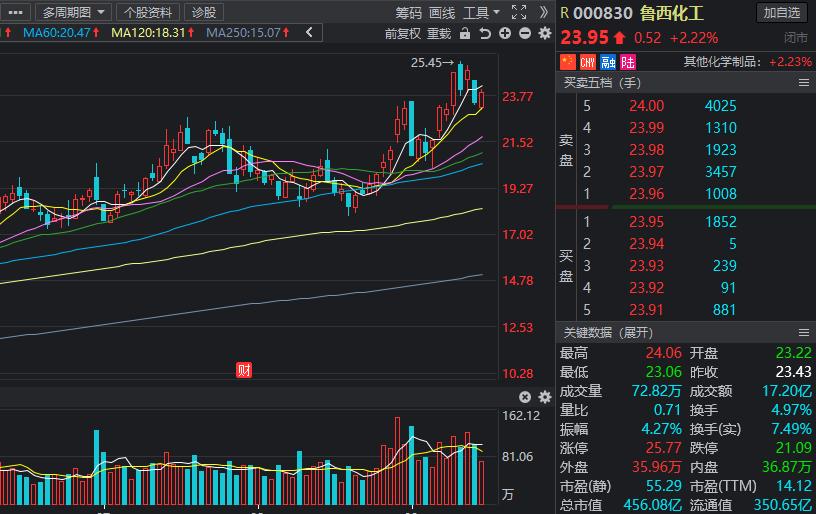Open the 个股资料 tab
The height and width of the screenshot is (514, 816).
click(x=148, y=12)
